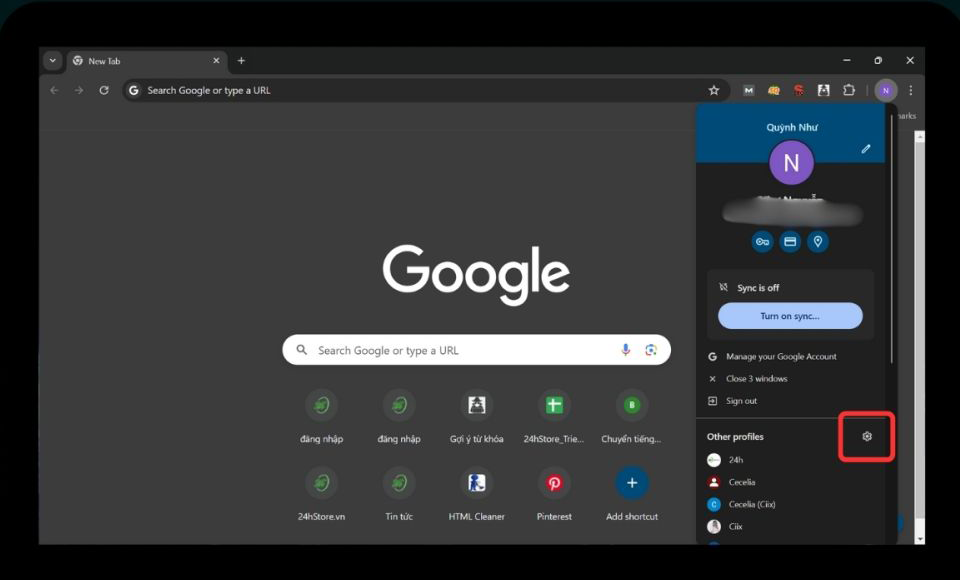This screenshot has height=580, width=960.
Task: Open Google Lens image search icon
Action: [651, 350]
